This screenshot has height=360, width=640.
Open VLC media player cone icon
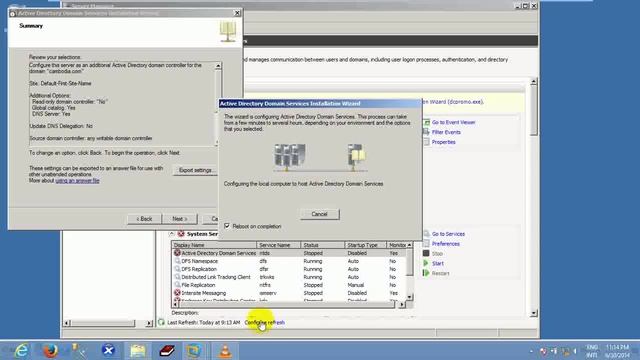pyautogui.click(x=225, y=351)
